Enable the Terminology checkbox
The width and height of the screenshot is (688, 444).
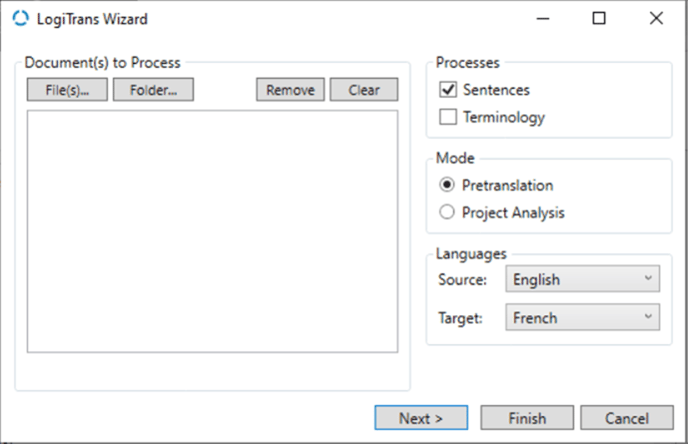pyautogui.click(x=448, y=117)
